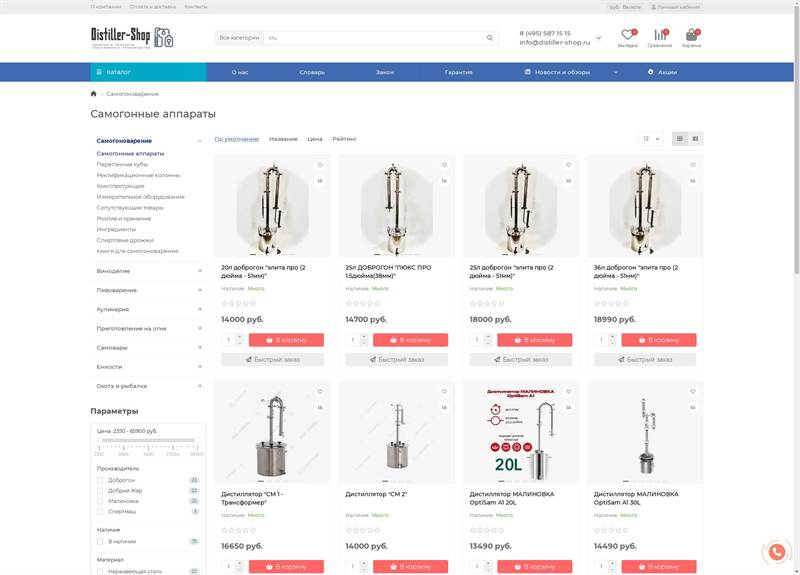Click Быстрый заказ for 18990 руб. product

(x=645, y=359)
